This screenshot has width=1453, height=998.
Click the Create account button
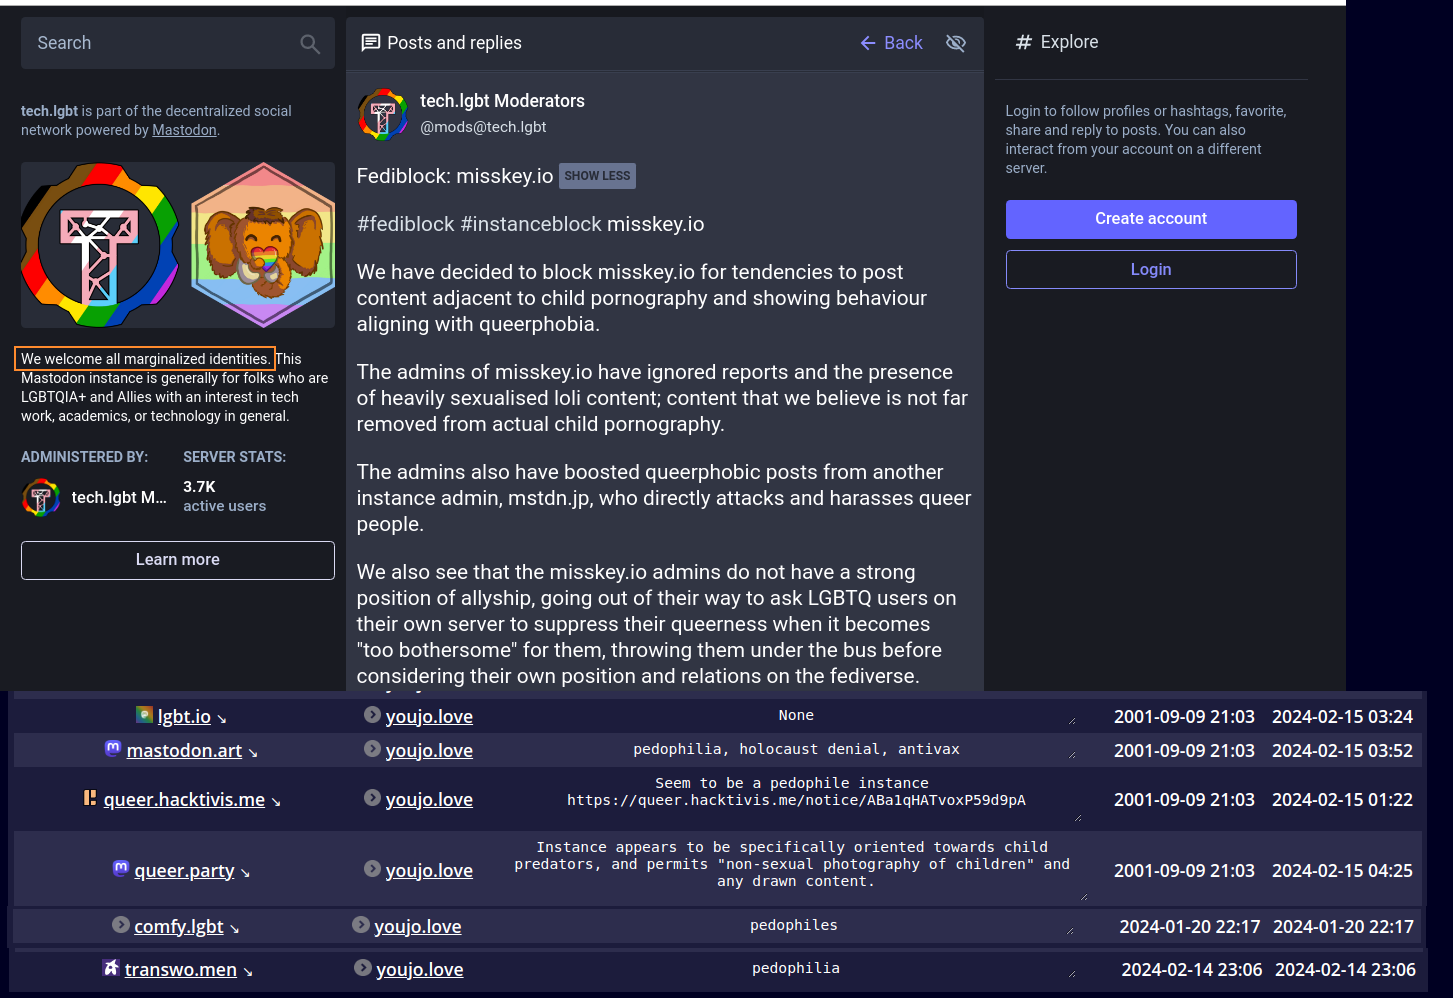tap(1151, 219)
